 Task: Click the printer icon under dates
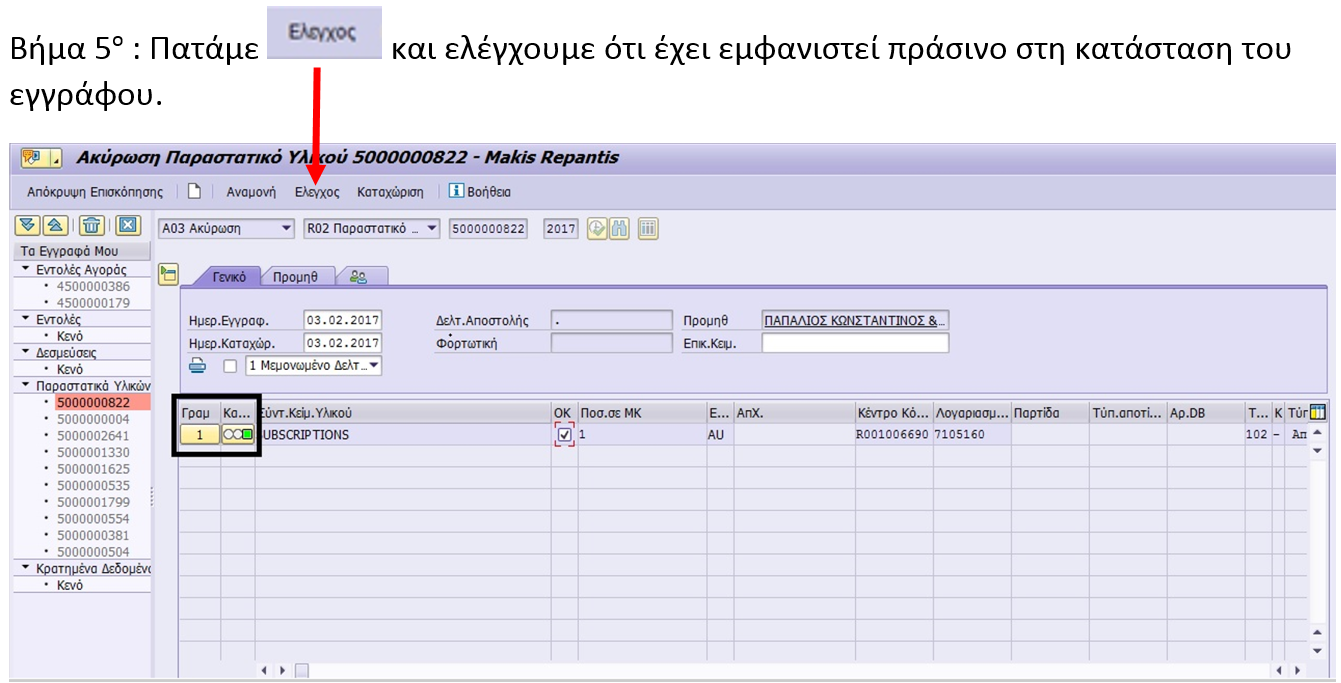point(198,366)
